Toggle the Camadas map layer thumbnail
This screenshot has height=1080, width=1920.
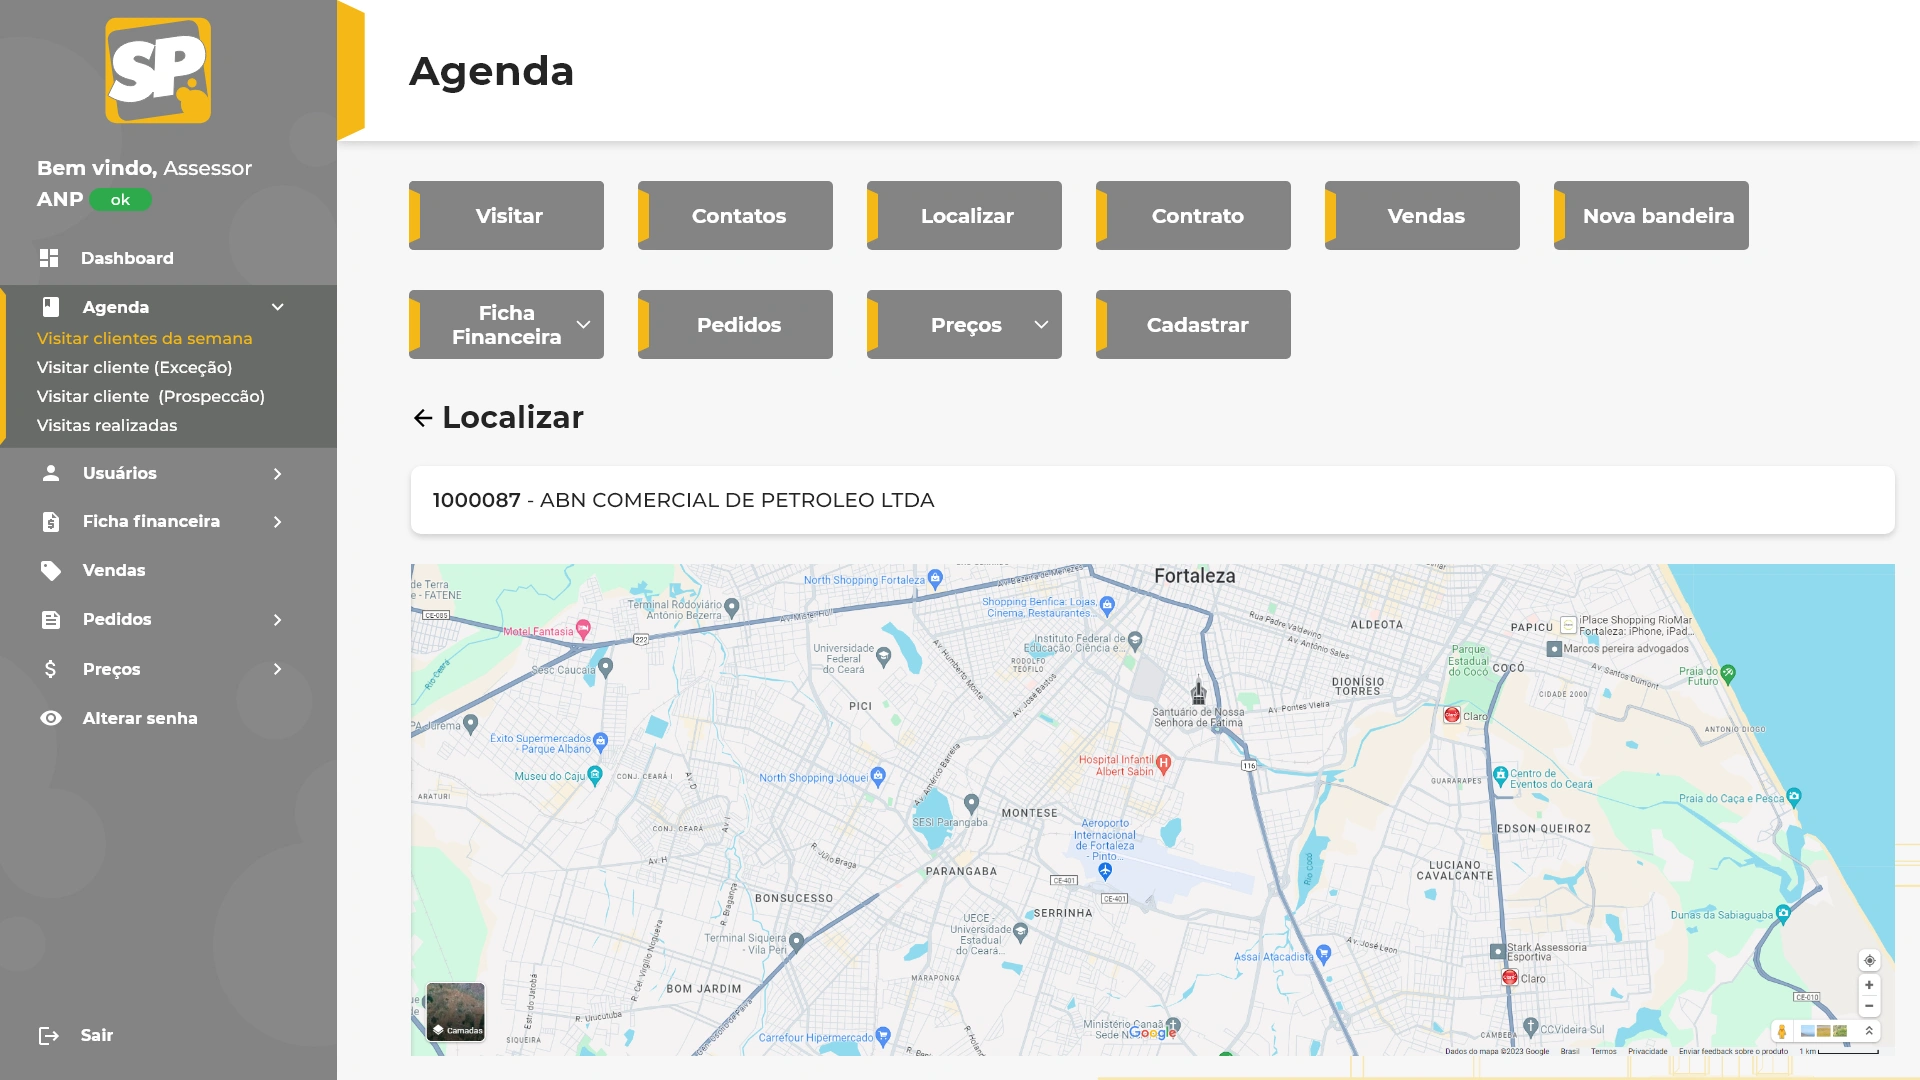455,1011
